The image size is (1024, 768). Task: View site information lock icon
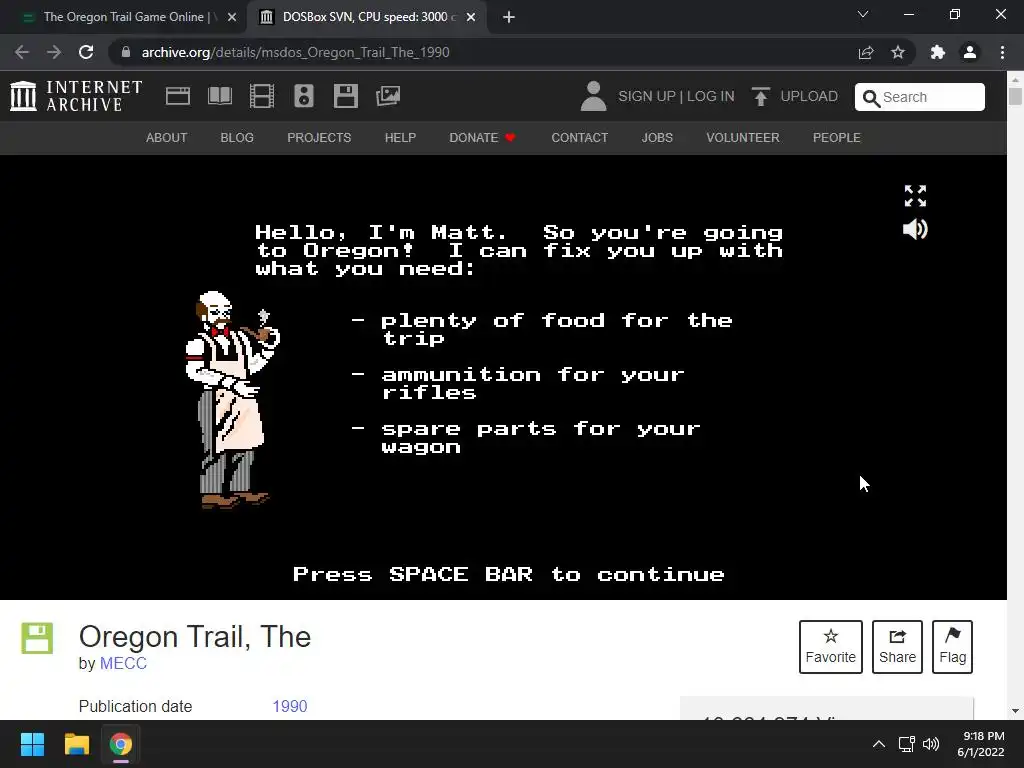click(126, 52)
